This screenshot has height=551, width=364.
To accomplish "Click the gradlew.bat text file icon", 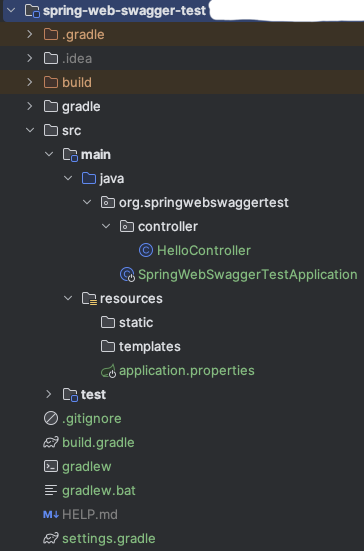I will pos(51,490).
